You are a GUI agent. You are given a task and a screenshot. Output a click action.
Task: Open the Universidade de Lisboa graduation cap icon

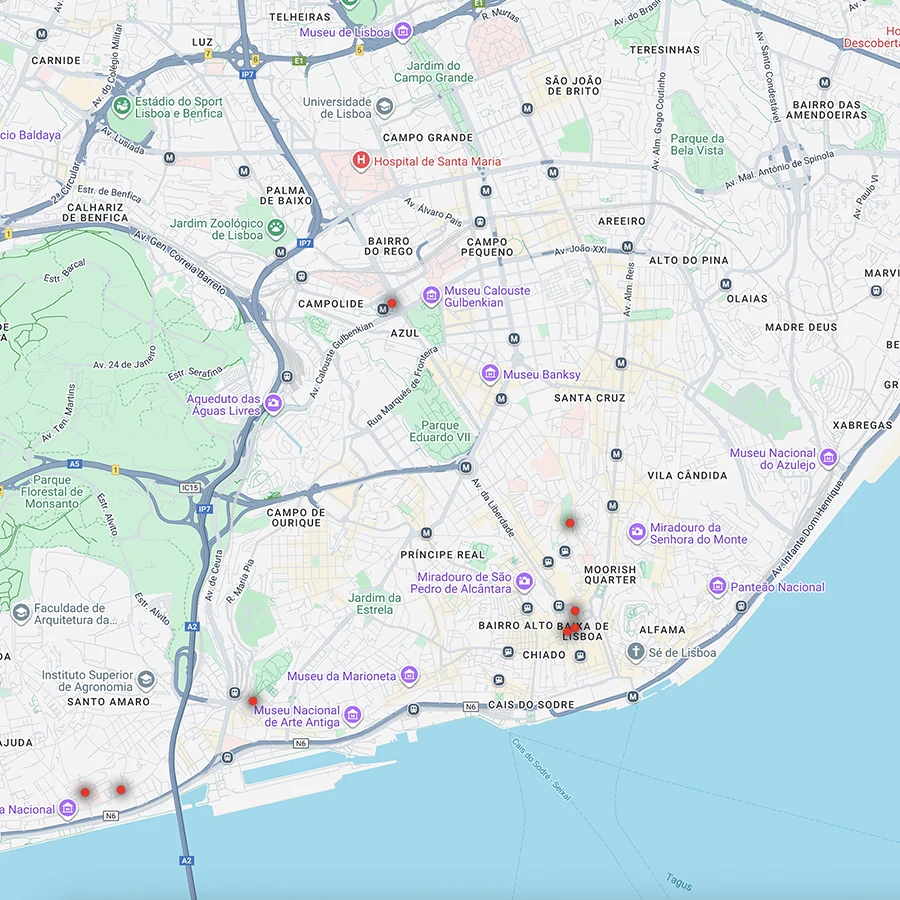pos(384,107)
